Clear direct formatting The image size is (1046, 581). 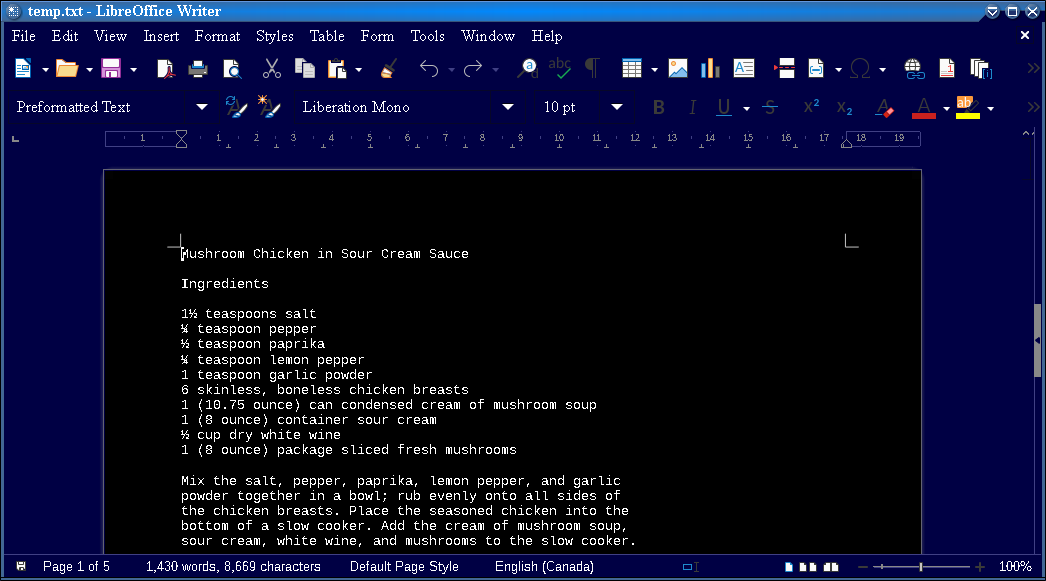[885, 107]
